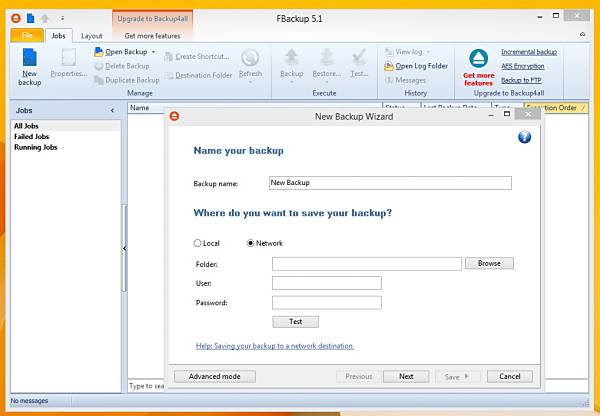The width and height of the screenshot is (600, 416).
Task: Click the Properties icon in Manage group
Action: [x=69, y=58]
